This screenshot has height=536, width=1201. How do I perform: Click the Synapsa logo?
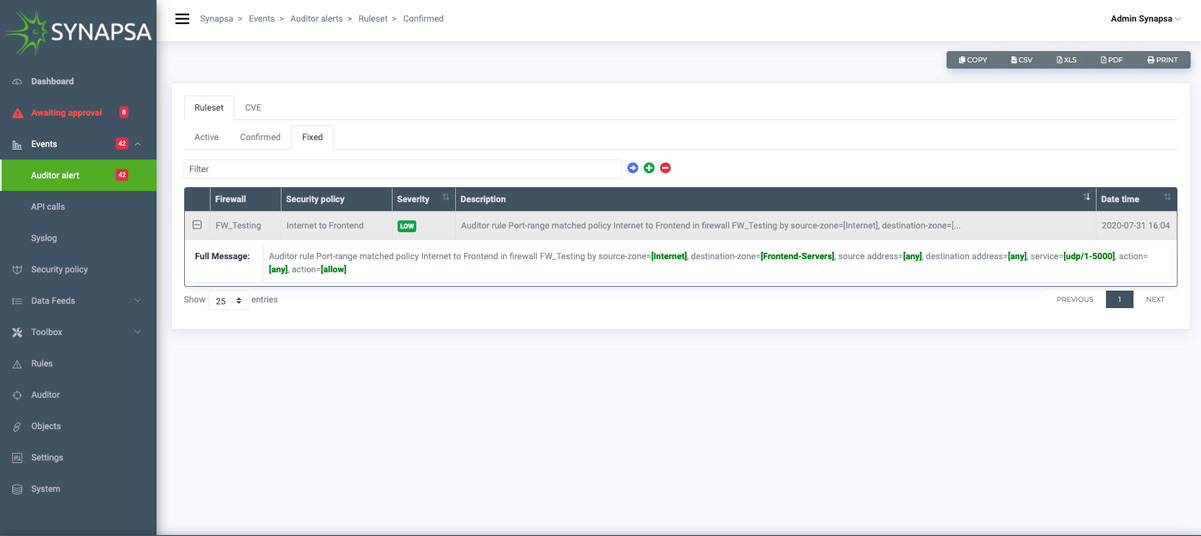click(x=78, y=32)
